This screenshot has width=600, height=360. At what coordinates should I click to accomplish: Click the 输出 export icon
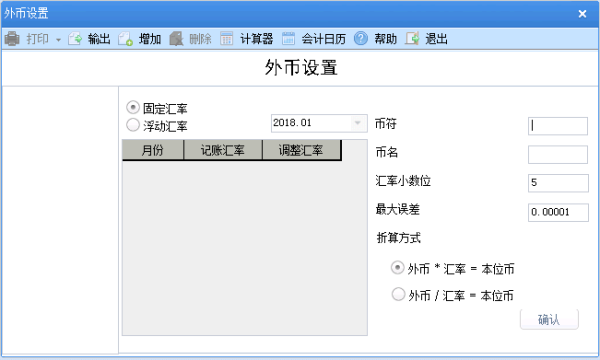[75, 39]
